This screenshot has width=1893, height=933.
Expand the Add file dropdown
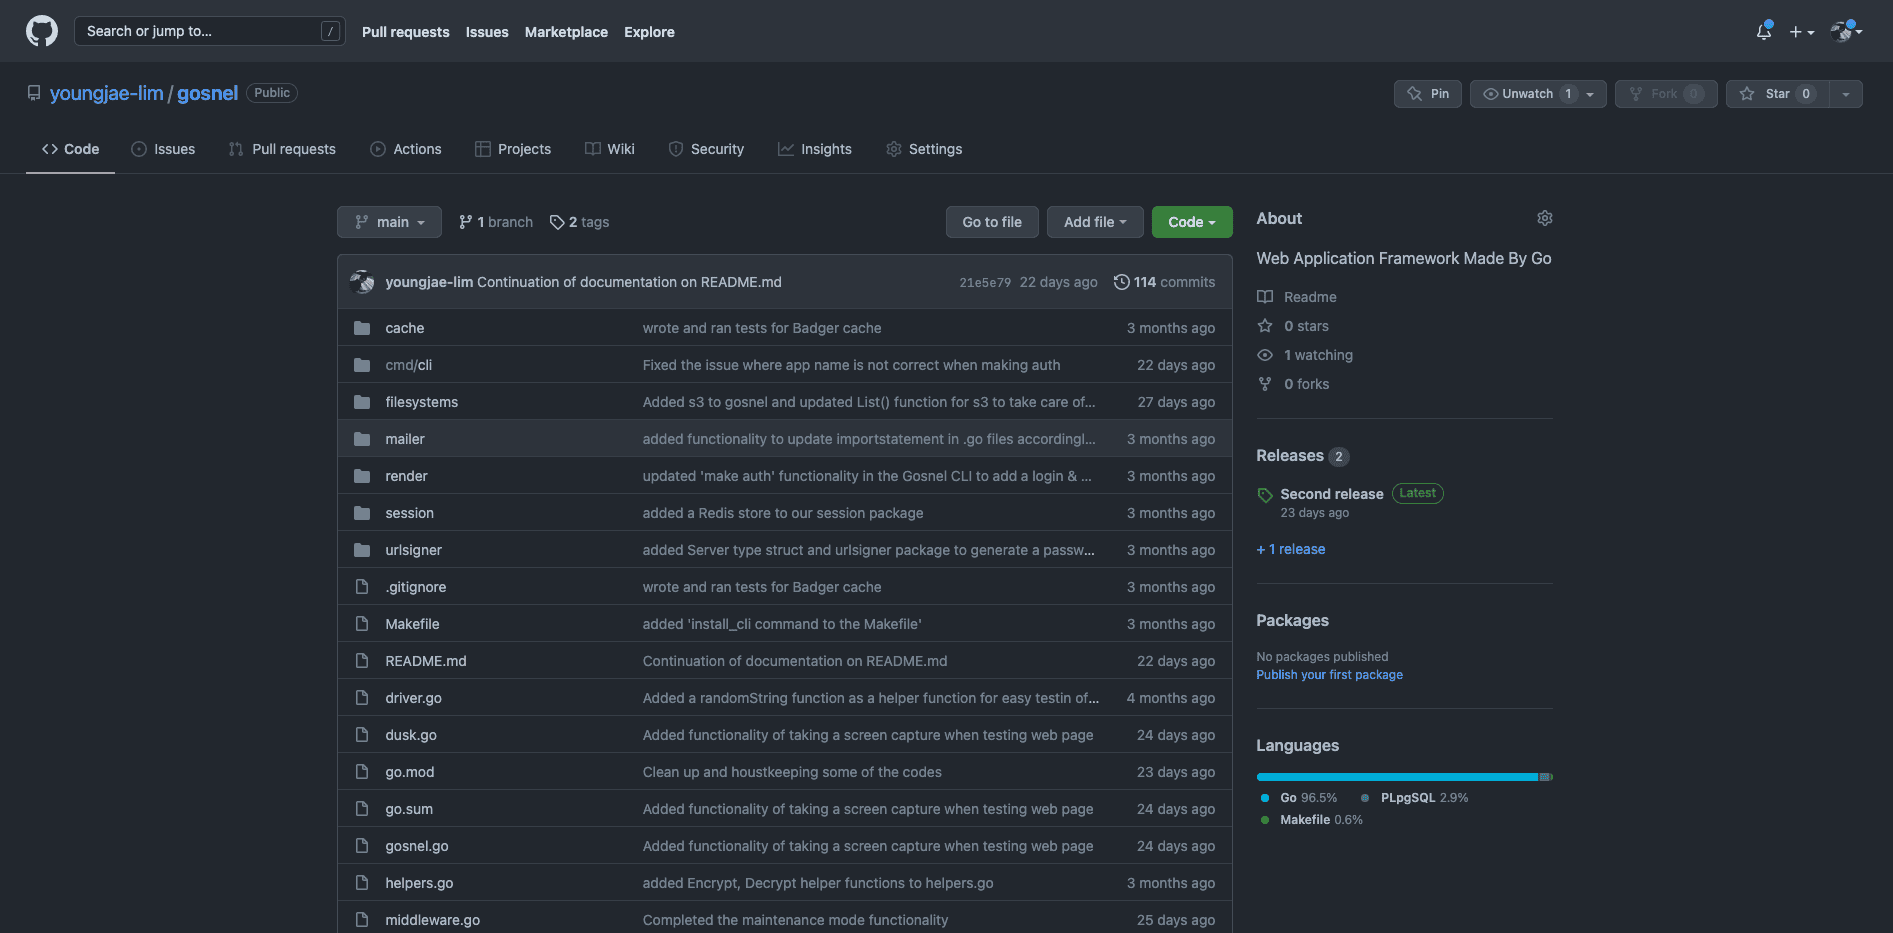(1095, 222)
